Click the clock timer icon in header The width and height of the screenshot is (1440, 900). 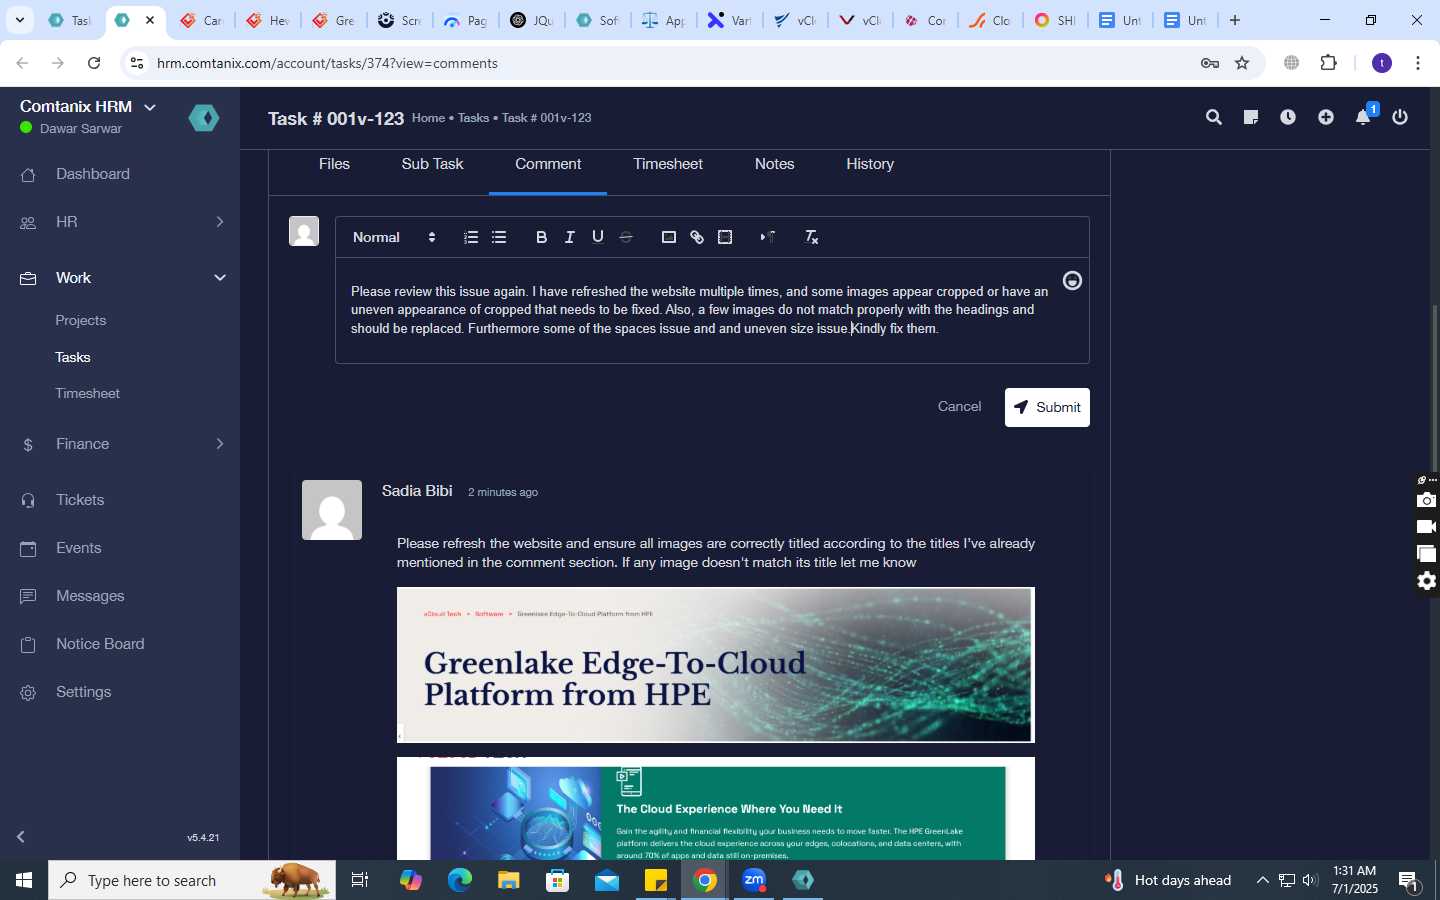coord(1288,117)
